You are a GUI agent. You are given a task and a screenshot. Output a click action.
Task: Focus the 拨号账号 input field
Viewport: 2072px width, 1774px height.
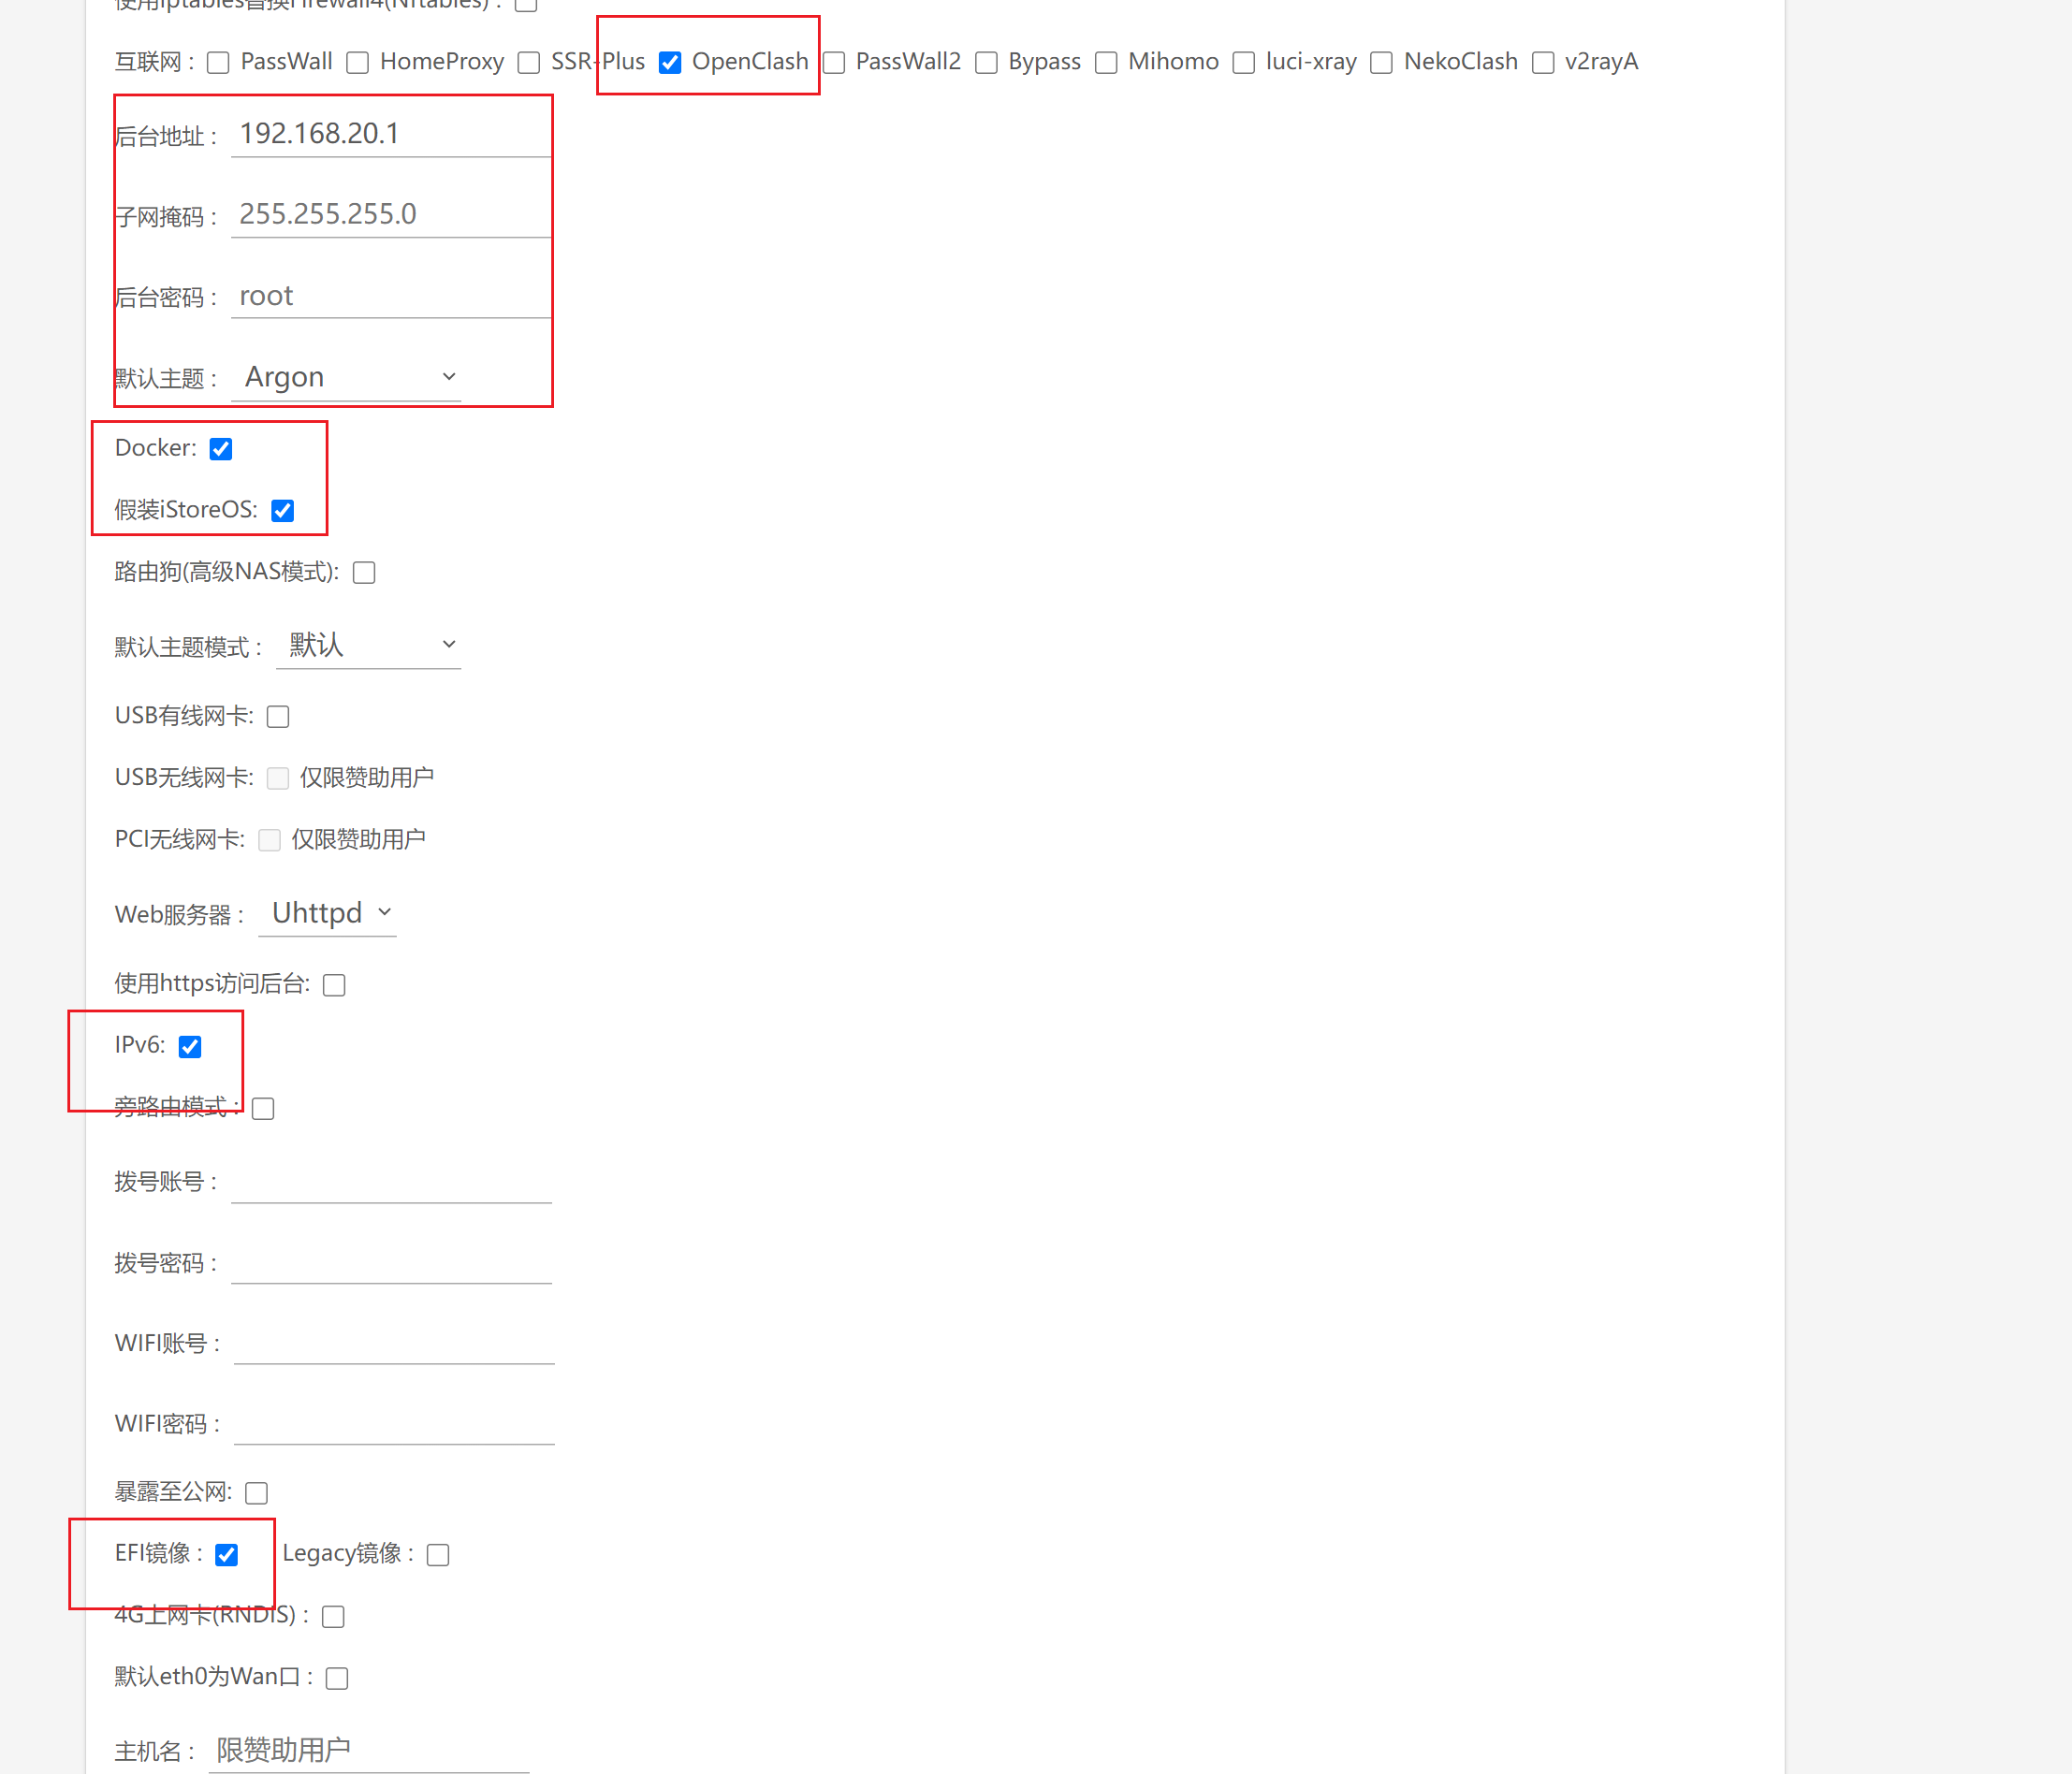(390, 1181)
